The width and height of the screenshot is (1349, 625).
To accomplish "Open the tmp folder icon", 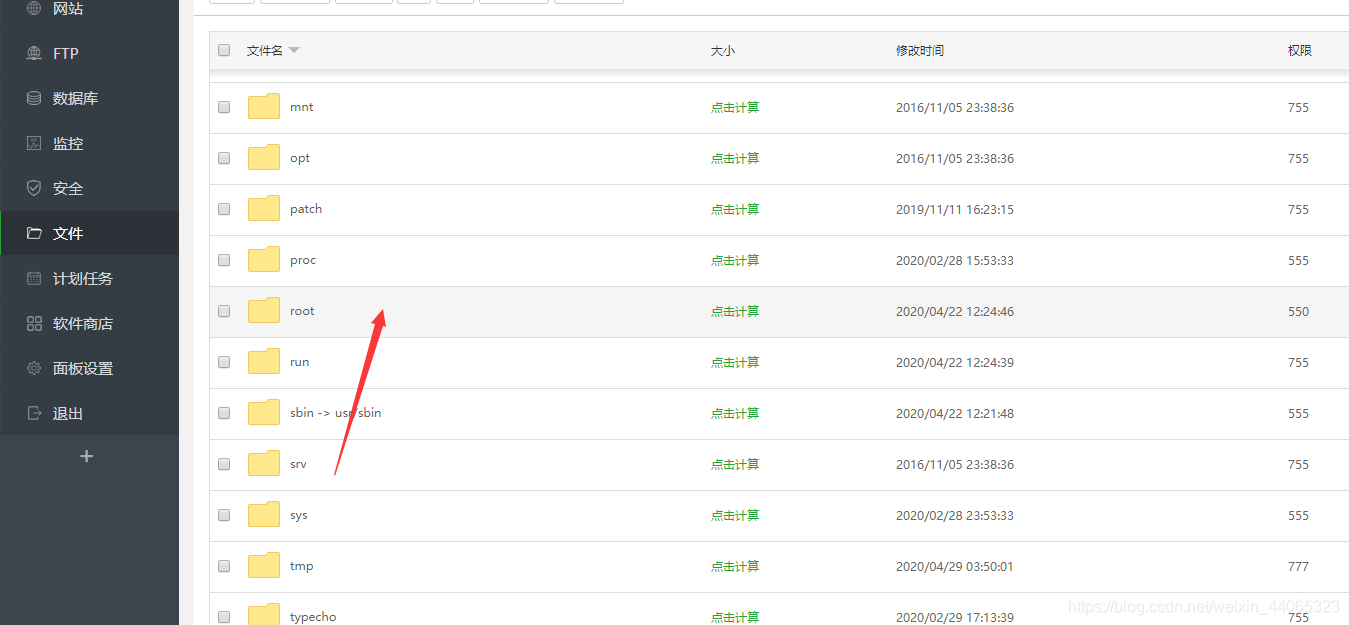I will pyautogui.click(x=264, y=566).
